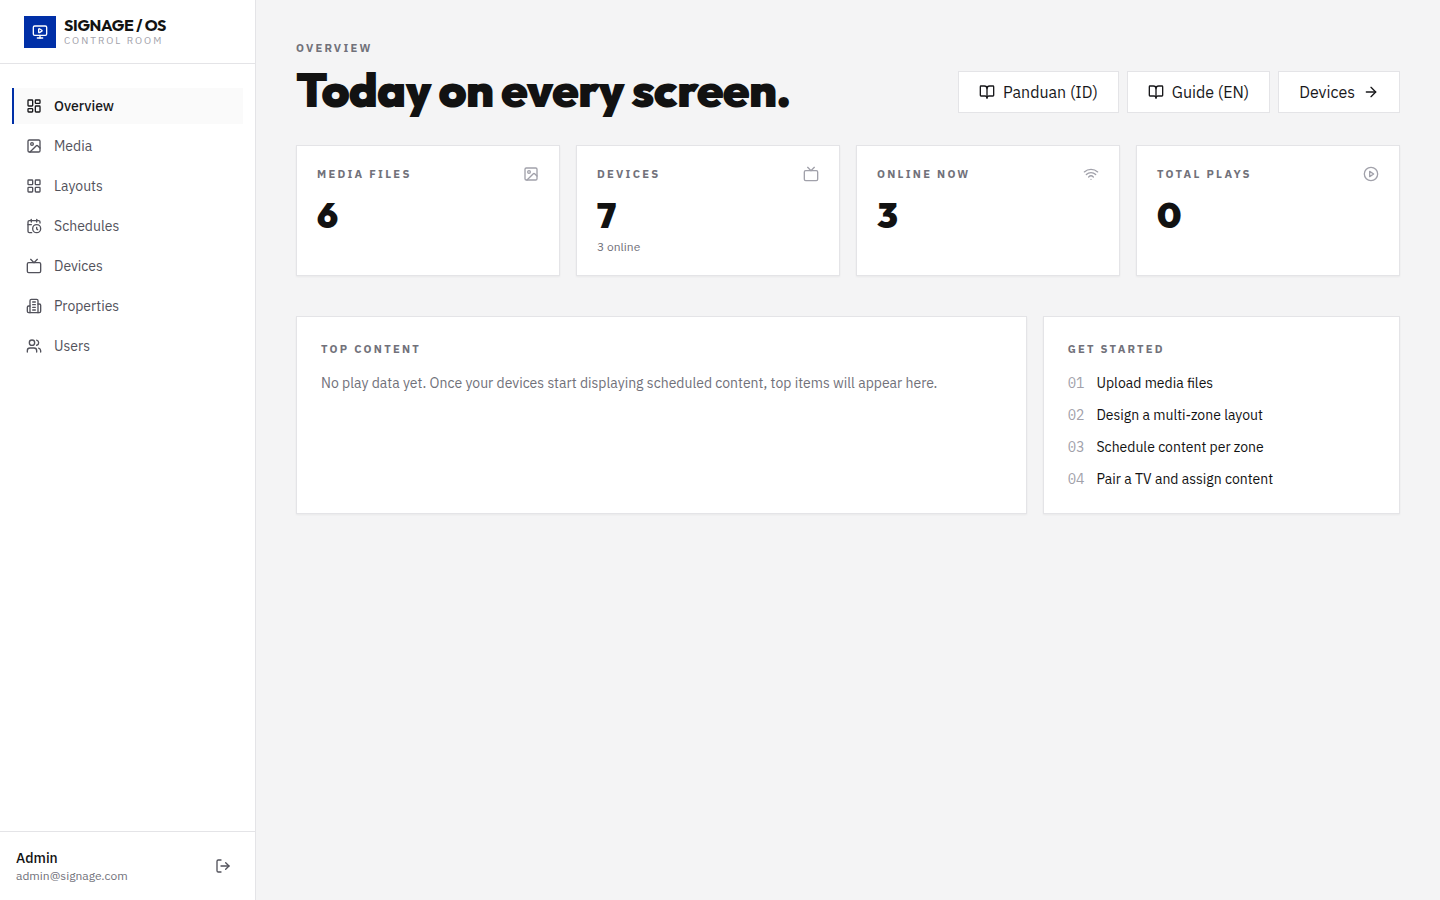Click the Users people icon in sidebar

pyautogui.click(x=34, y=346)
